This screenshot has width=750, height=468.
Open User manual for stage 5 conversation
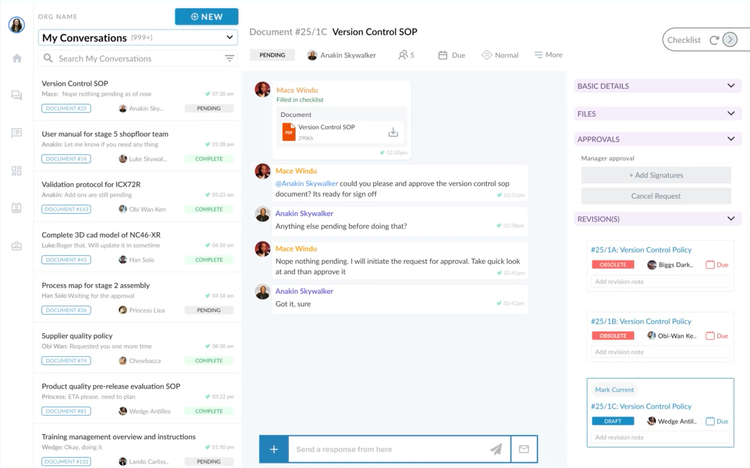[138, 146]
